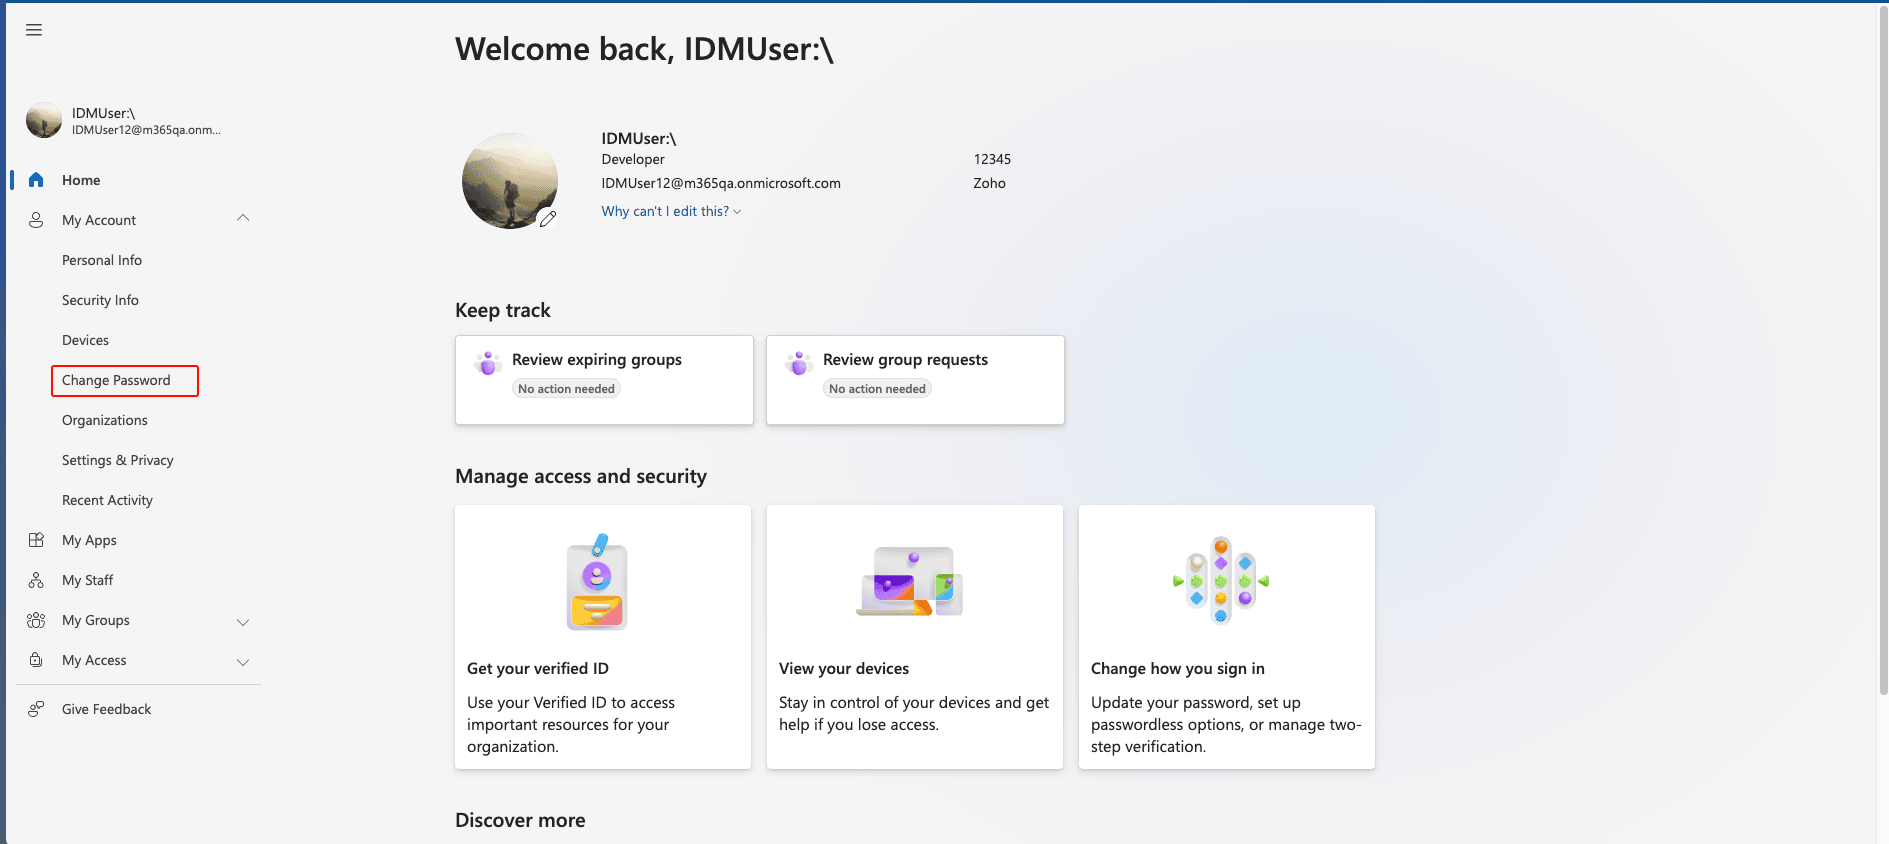Click the email IDMUser12@m365qa.onmicrosoft.com in profile
Viewport: 1889px width, 844px height.
click(x=721, y=183)
